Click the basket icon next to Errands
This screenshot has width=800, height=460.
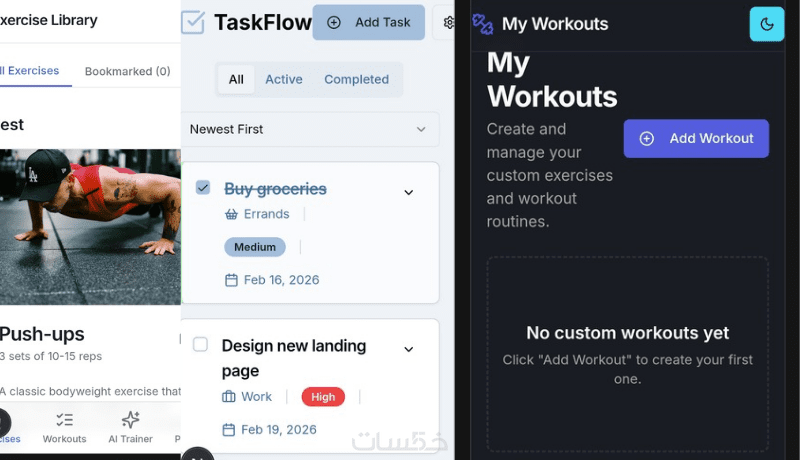point(231,214)
